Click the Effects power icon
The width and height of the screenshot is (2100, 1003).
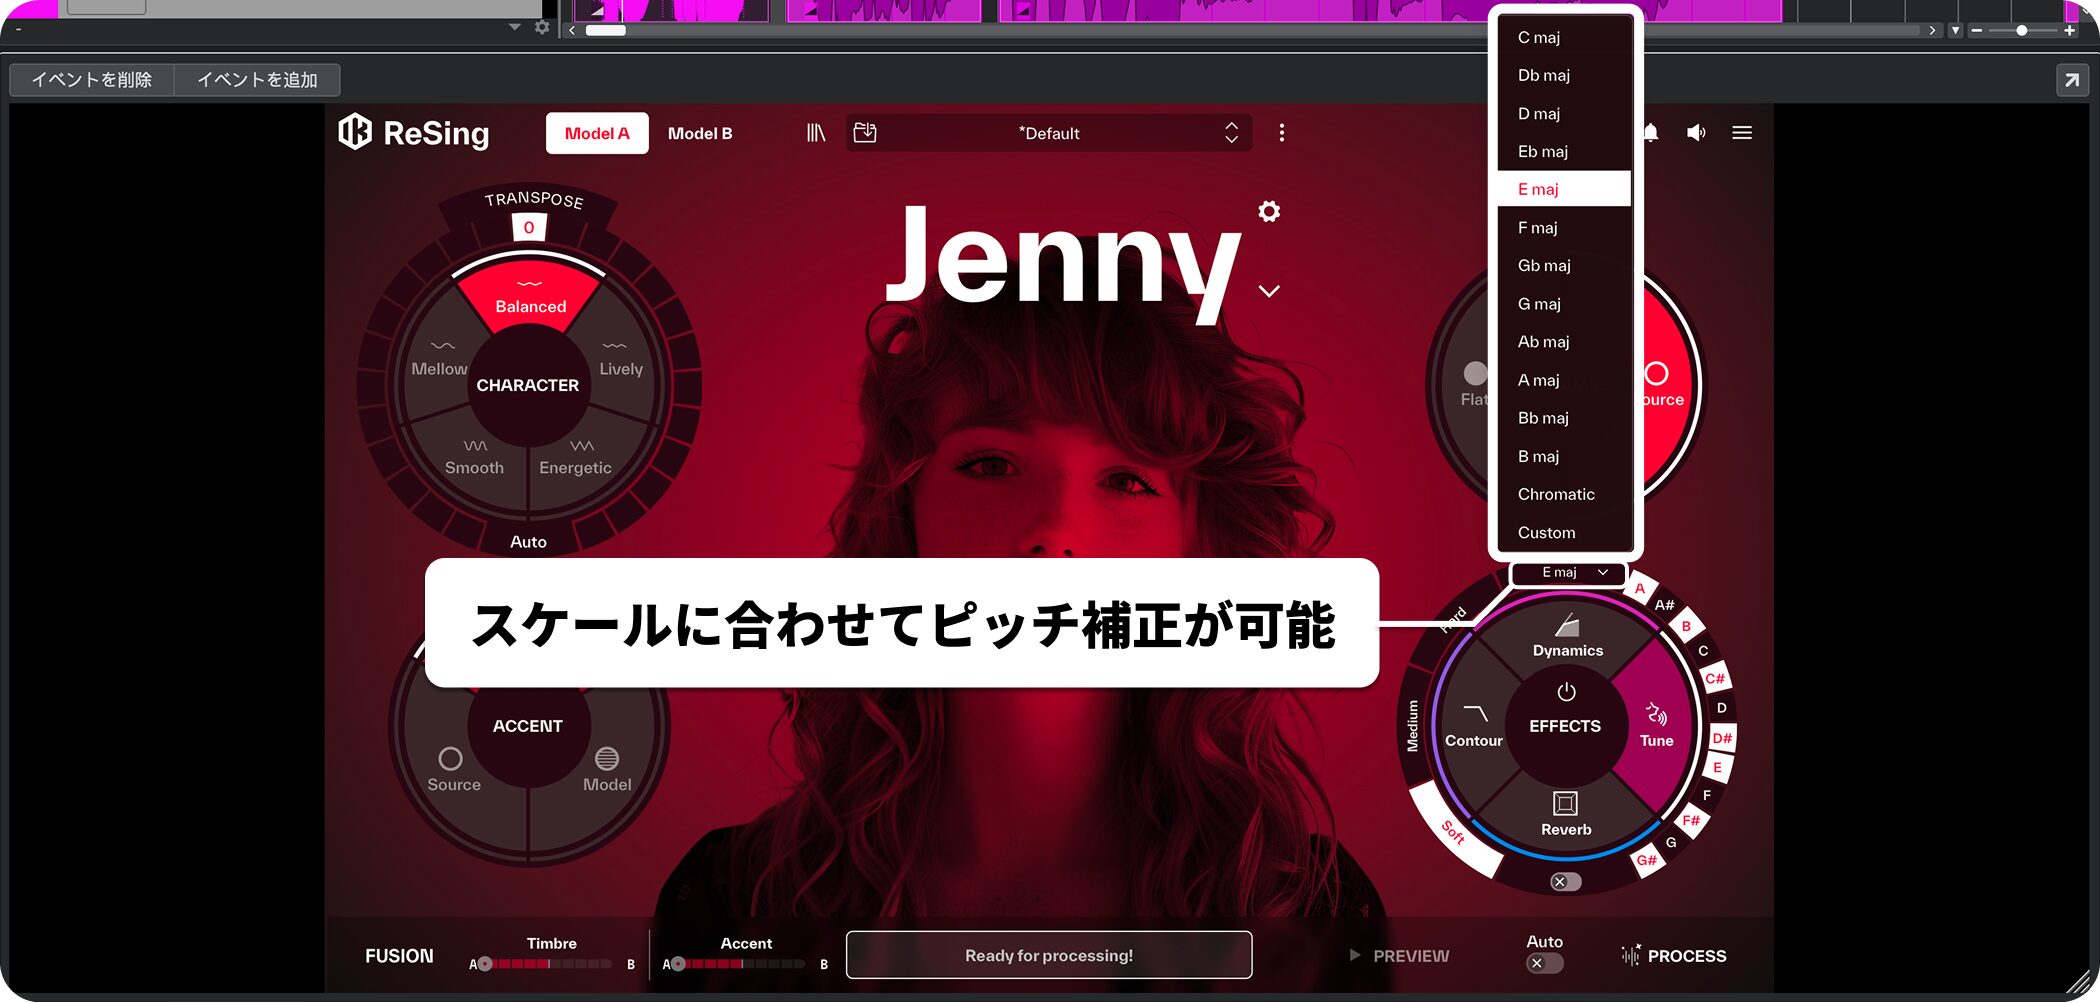pos(1566,692)
